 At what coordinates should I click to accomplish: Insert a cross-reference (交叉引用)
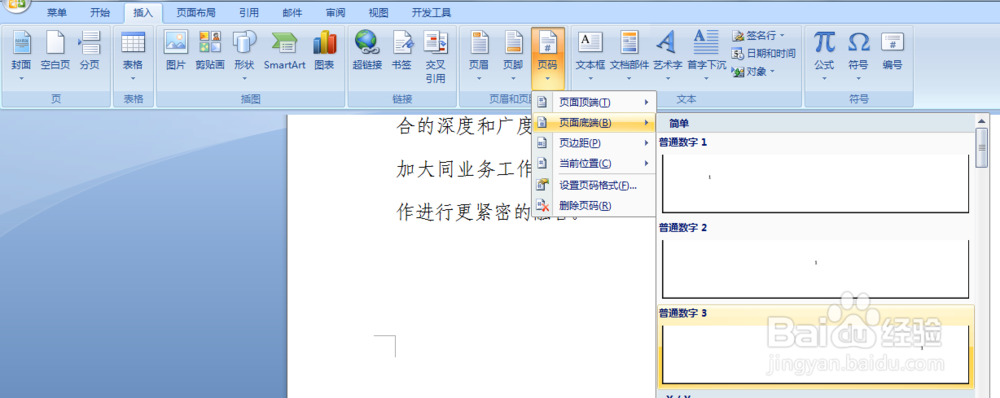pos(436,56)
